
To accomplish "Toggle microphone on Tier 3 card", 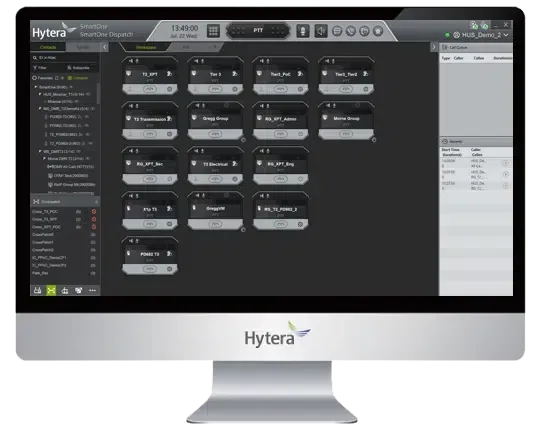I will pos(202,61).
